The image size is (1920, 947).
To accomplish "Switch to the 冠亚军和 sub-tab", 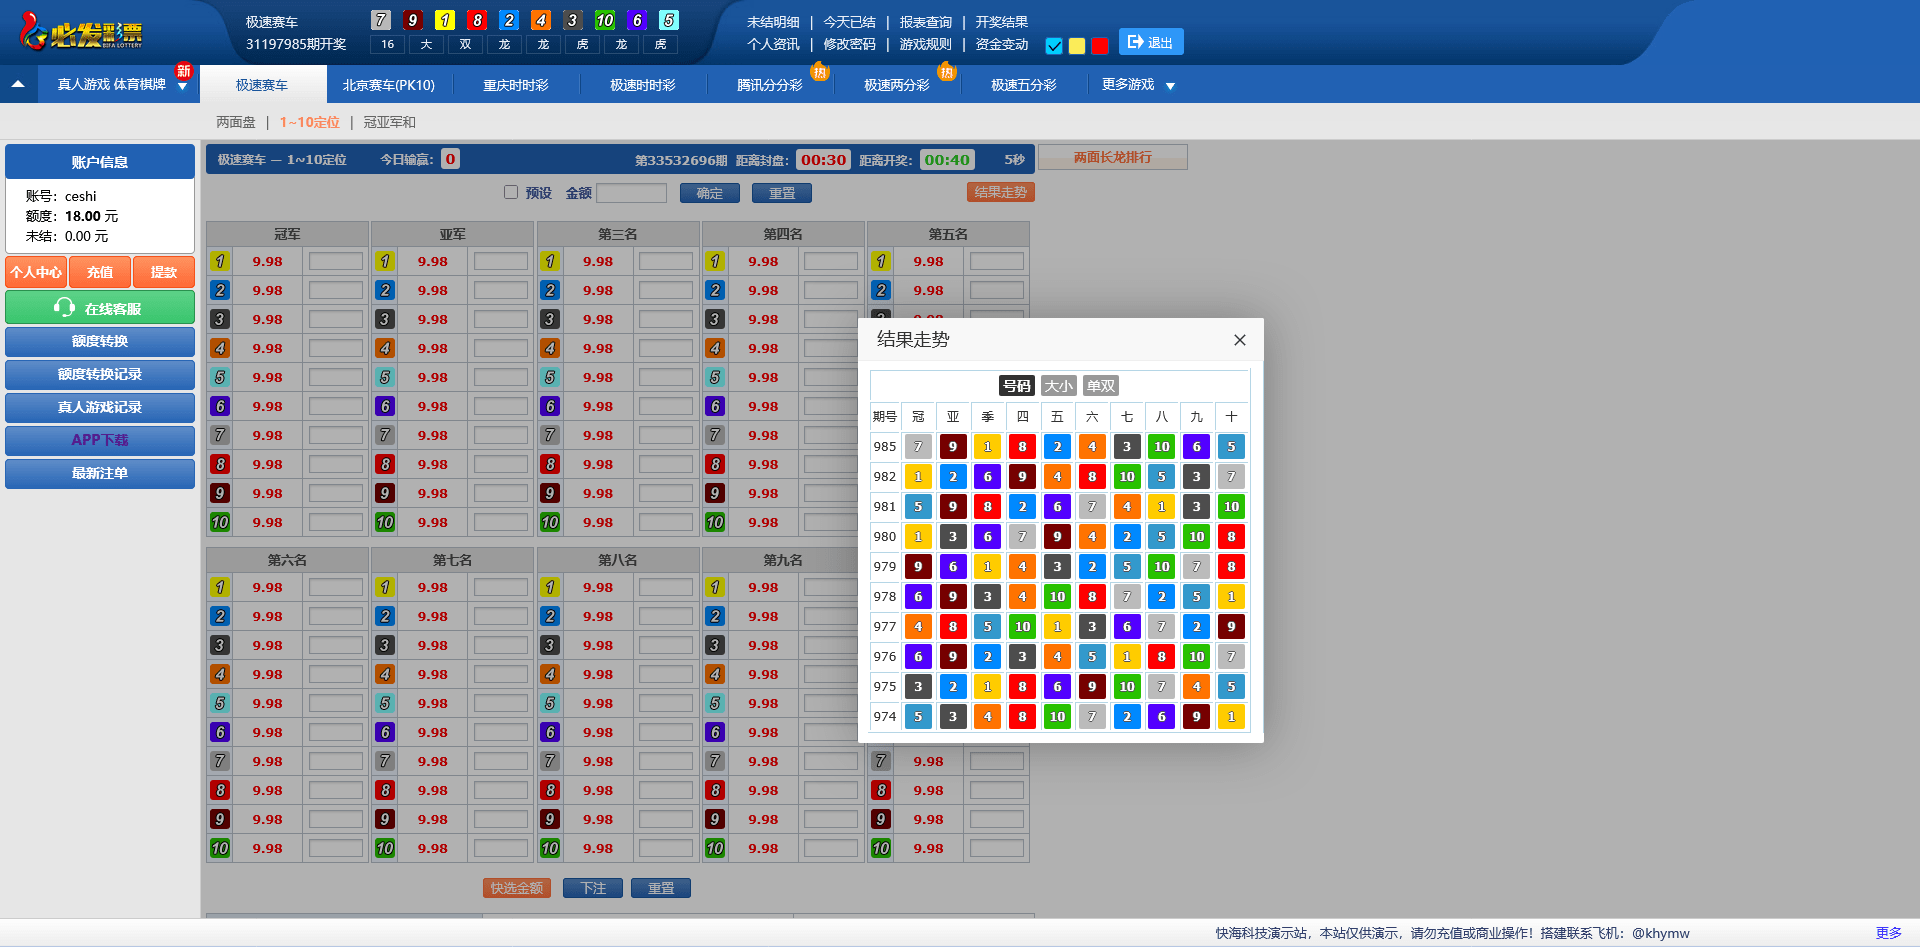I will pos(389,122).
